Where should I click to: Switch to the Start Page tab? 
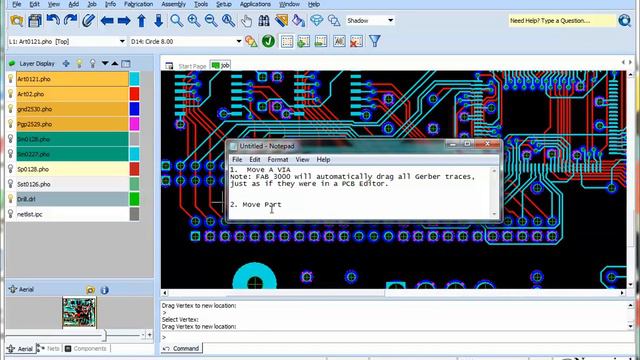(x=187, y=66)
